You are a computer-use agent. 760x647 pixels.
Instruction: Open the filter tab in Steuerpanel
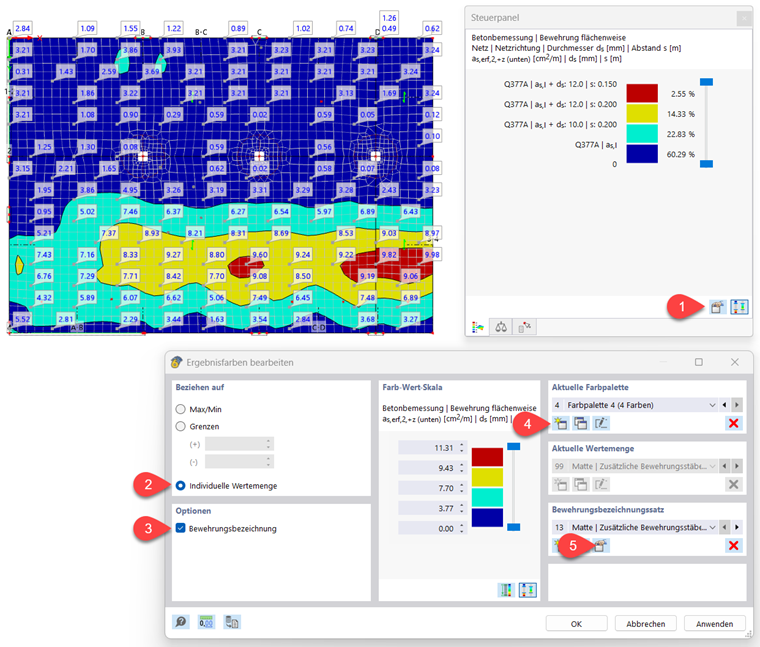pyautogui.click(x=524, y=328)
